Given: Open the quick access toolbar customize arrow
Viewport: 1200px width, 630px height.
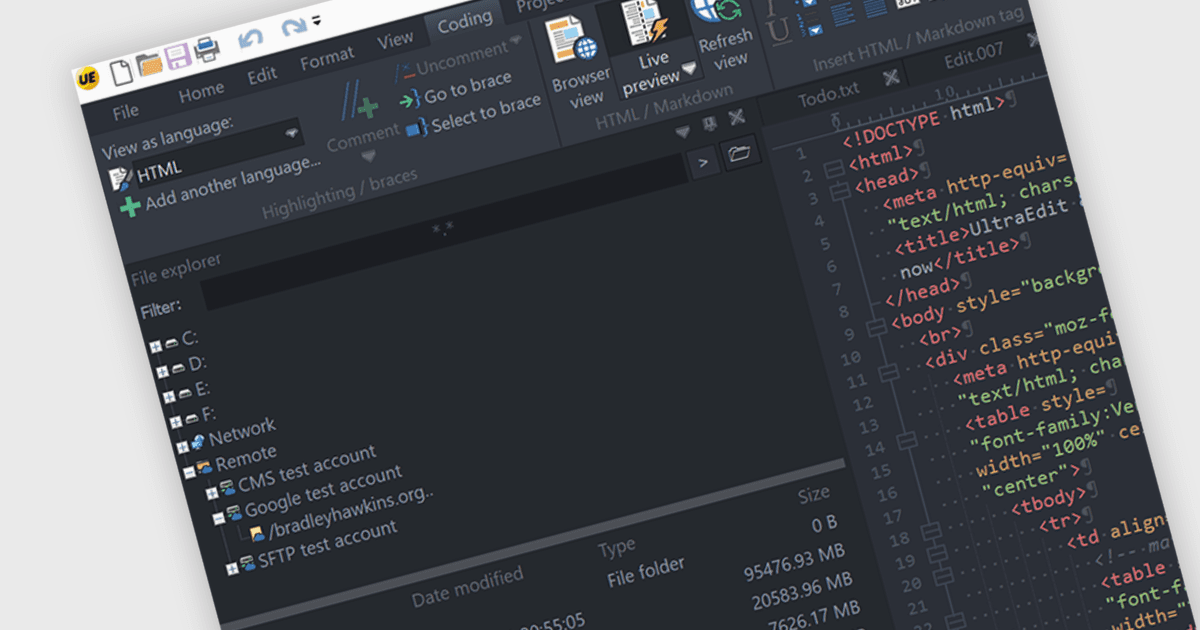Looking at the screenshot, I should pos(316,19).
